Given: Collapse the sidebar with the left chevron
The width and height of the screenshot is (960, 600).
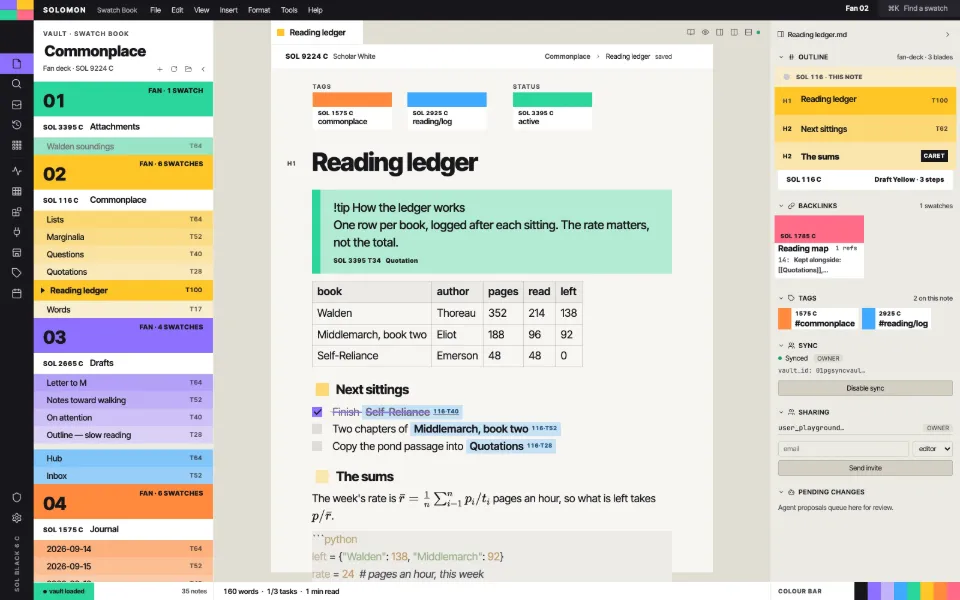Looking at the screenshot, I should tap(203, 69).
